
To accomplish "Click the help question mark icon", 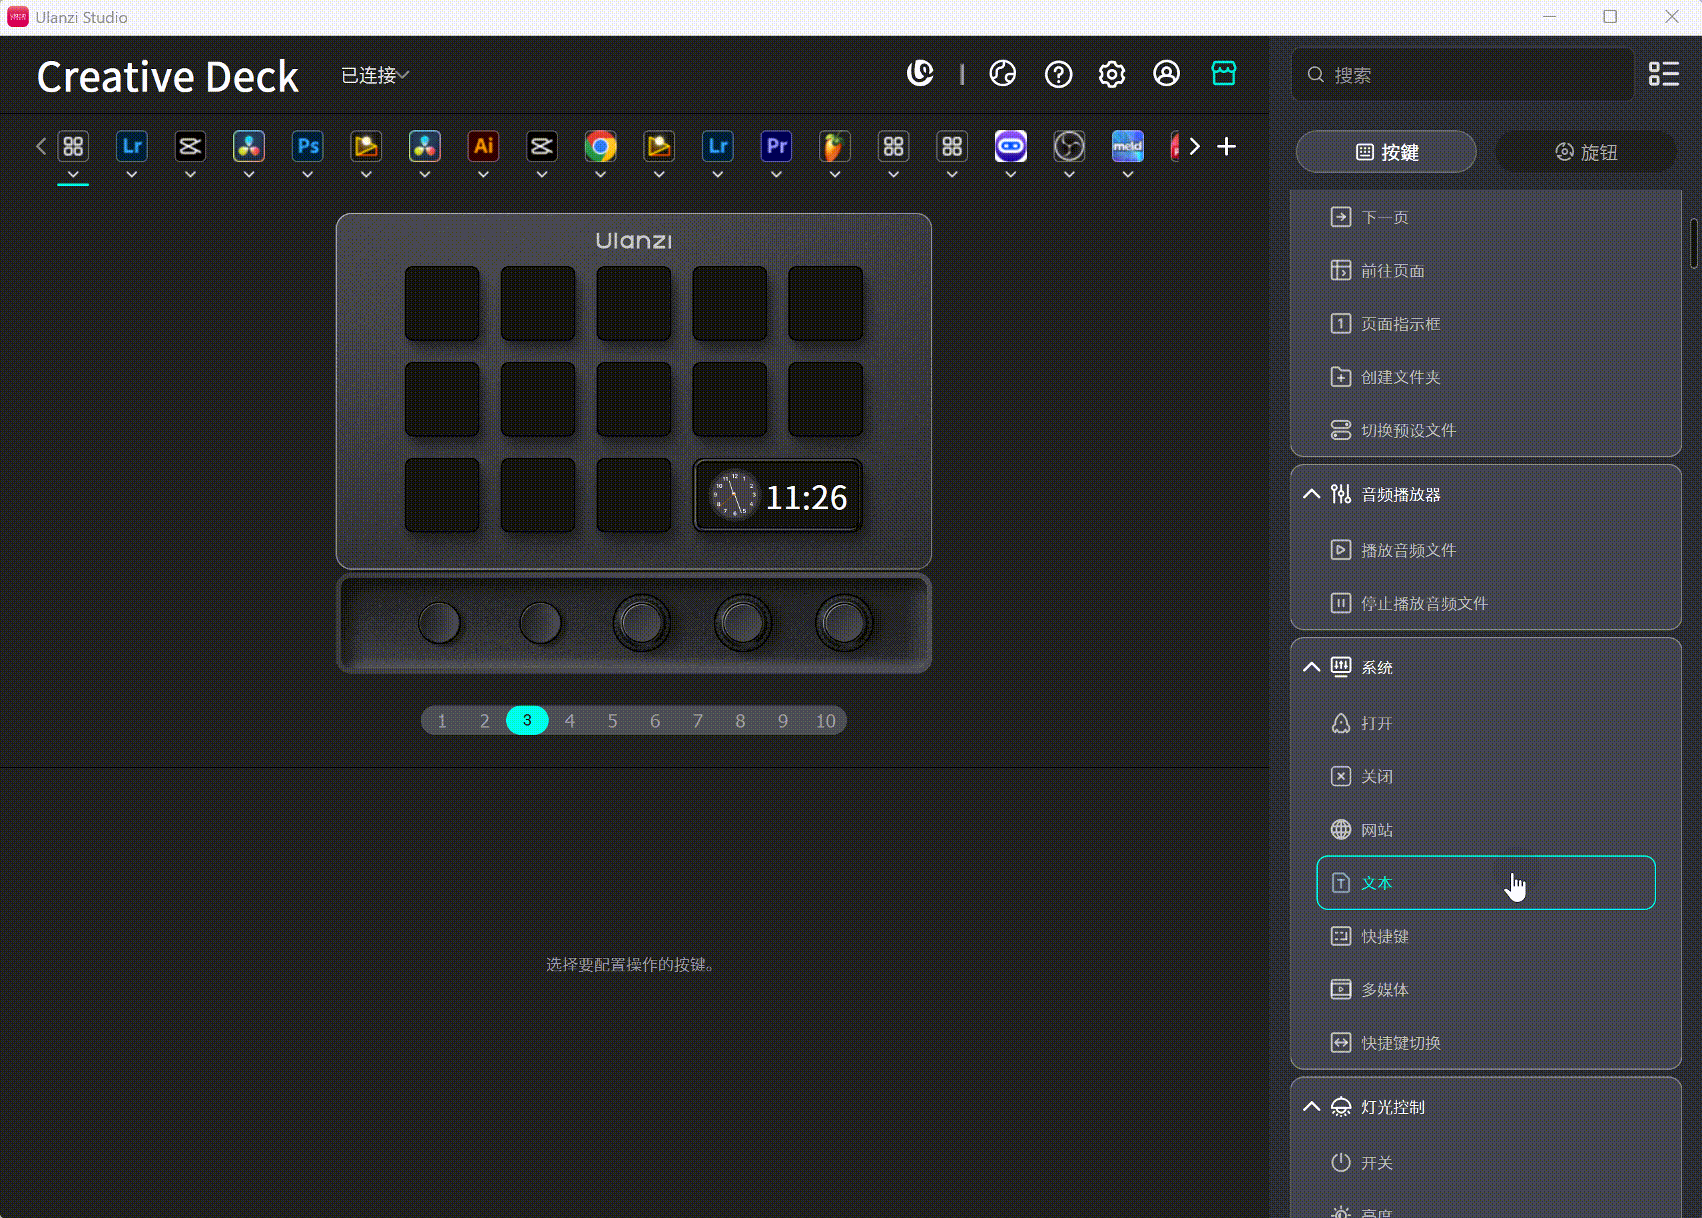I will 1058,74.
